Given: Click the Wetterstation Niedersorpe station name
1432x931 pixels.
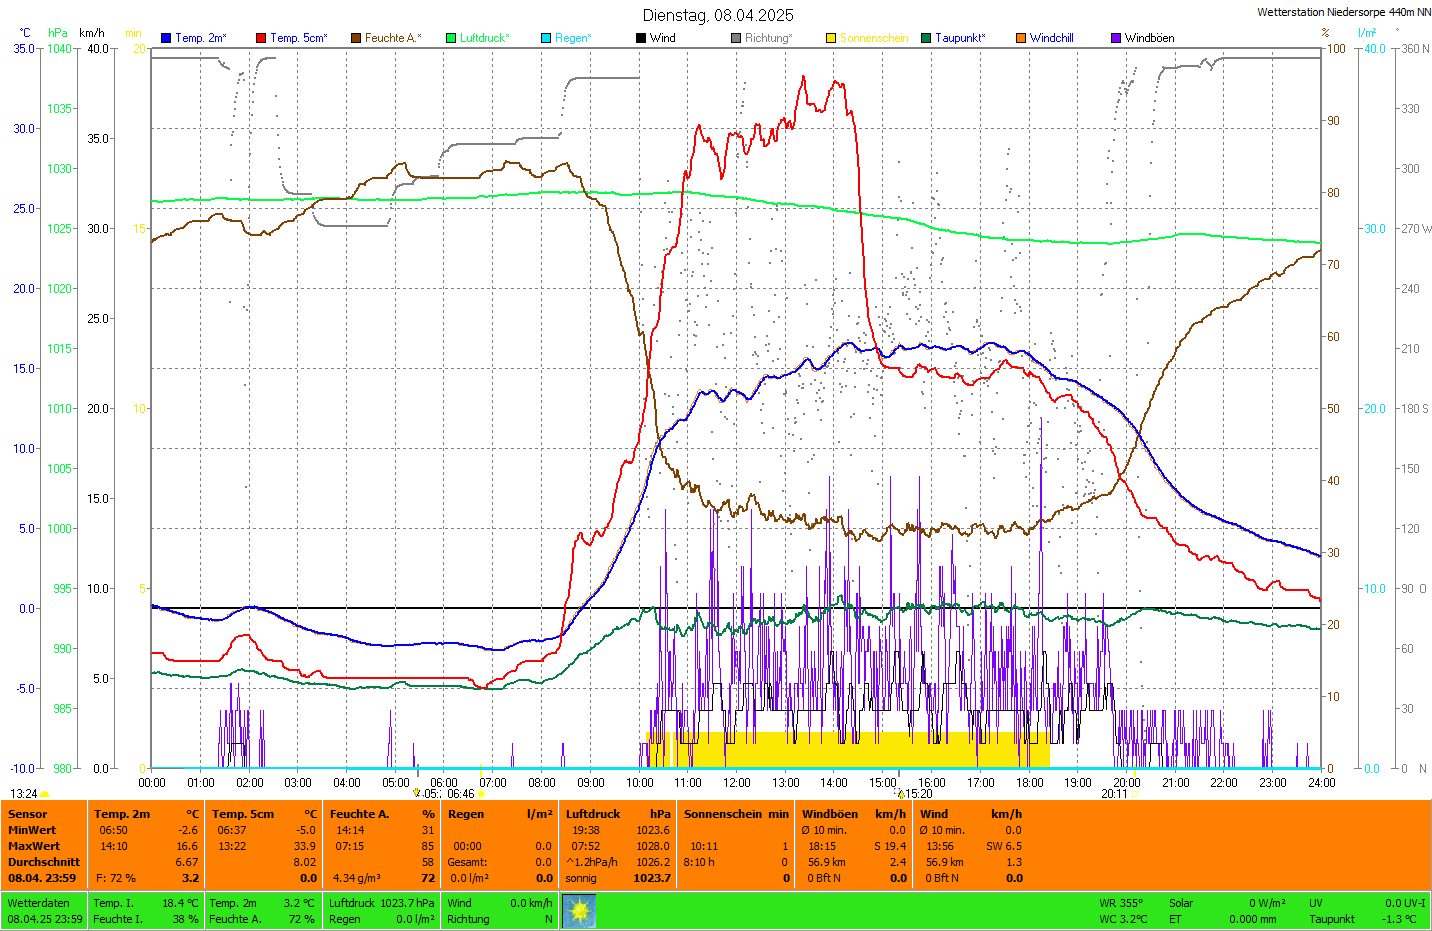Looking at the screenshot, I should [1343, 12].
